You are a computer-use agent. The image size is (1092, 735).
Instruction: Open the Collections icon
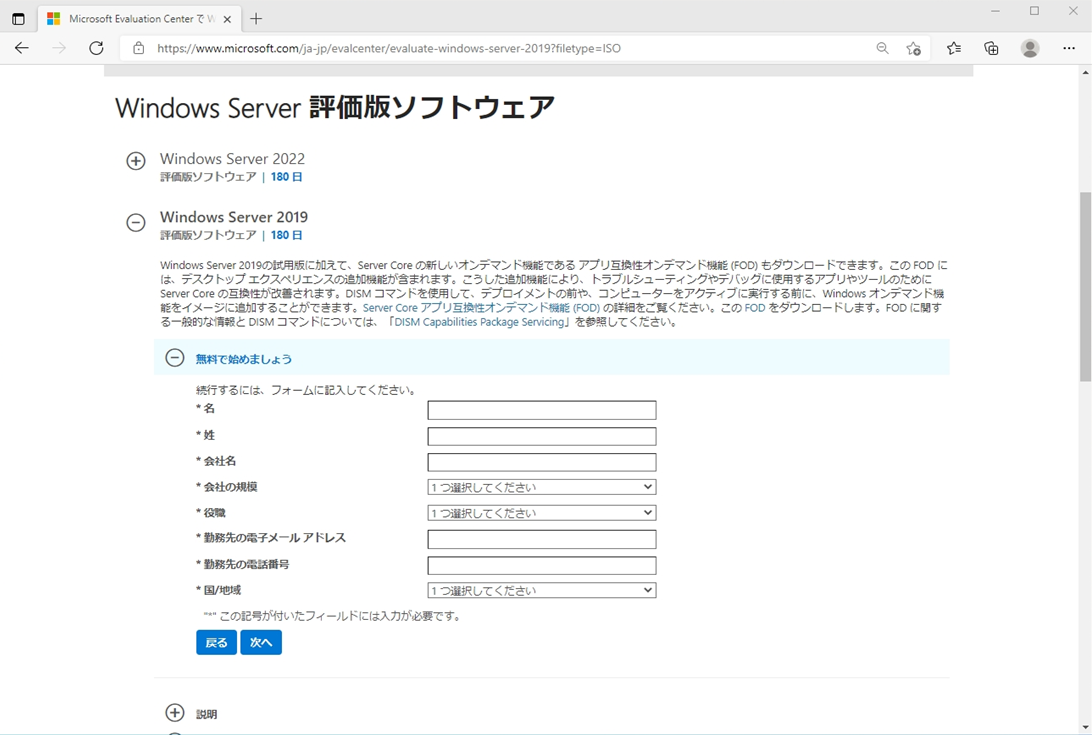point(991,48)
